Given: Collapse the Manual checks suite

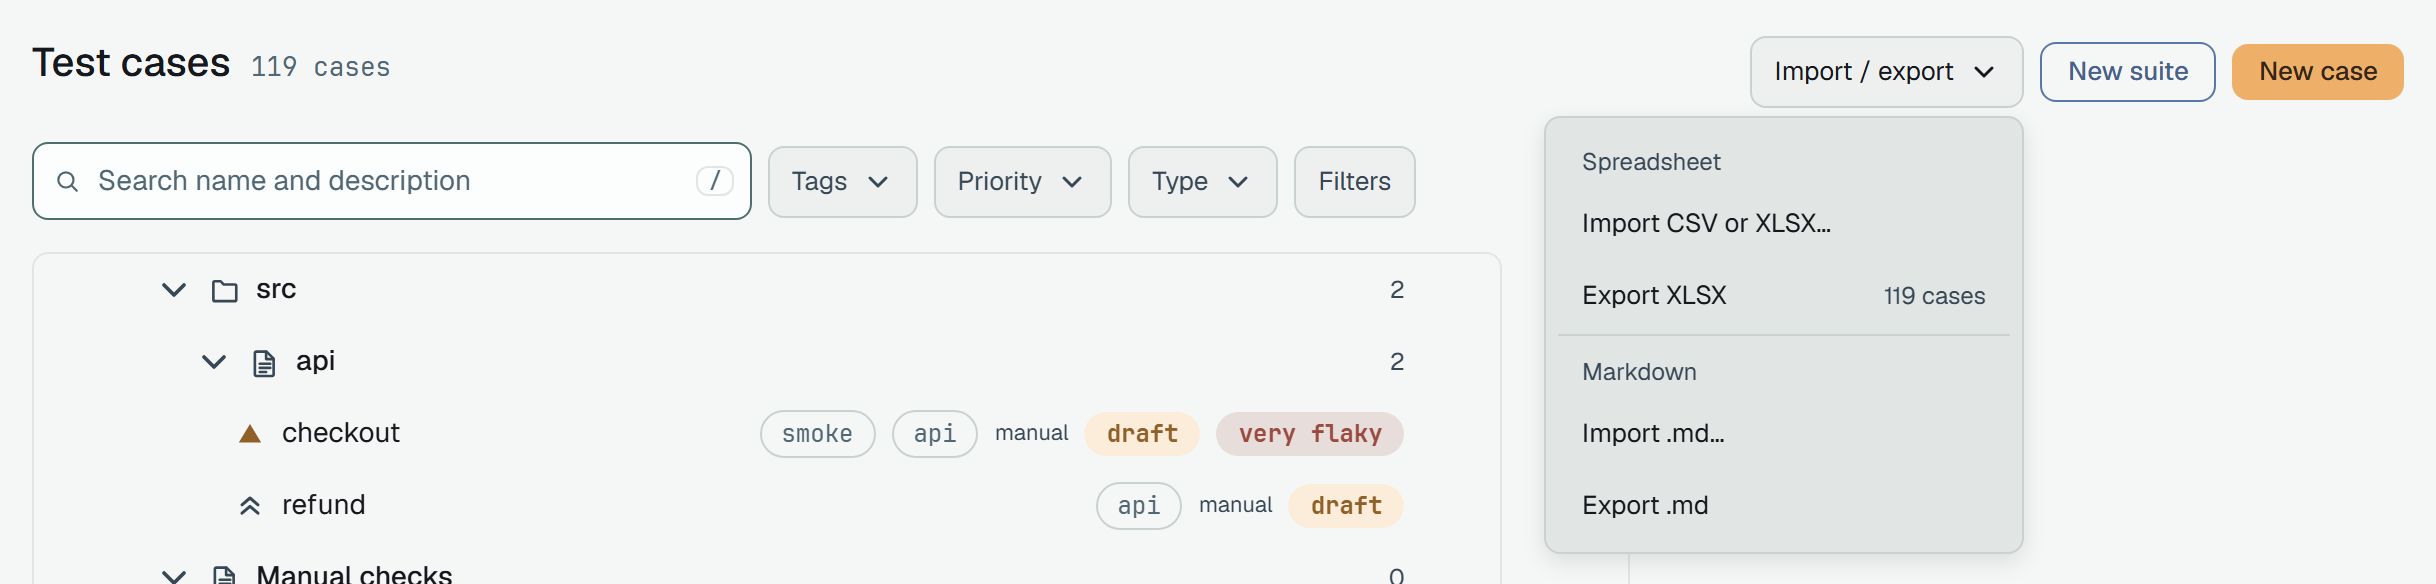Looking at the screenshot, I should [174, 576].
